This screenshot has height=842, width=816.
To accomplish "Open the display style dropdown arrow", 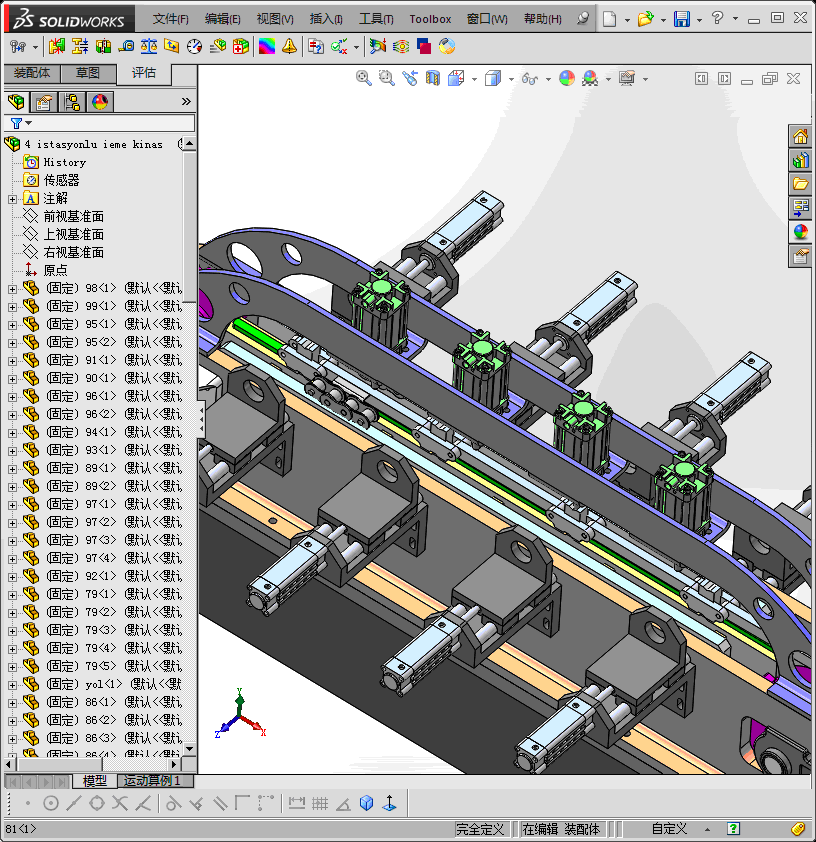I will (x=511, y=79).
